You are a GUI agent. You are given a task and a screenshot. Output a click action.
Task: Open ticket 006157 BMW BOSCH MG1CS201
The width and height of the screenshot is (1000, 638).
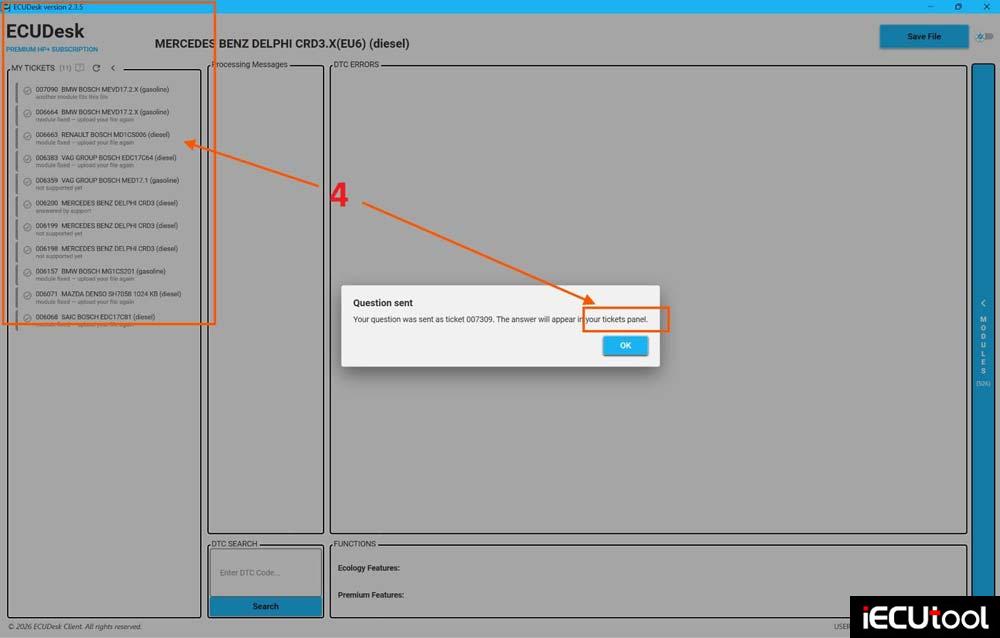tap(107, 275)
